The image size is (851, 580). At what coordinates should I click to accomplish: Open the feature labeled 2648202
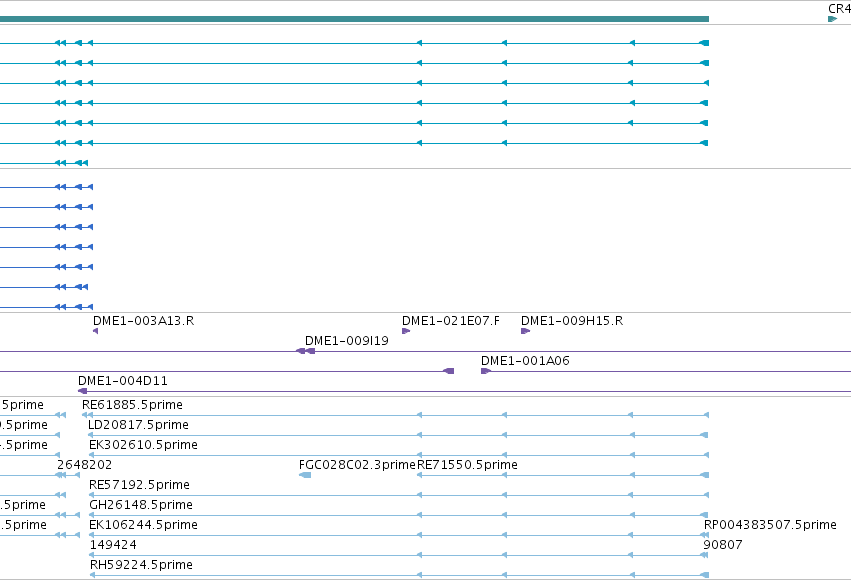pos(85,465)
